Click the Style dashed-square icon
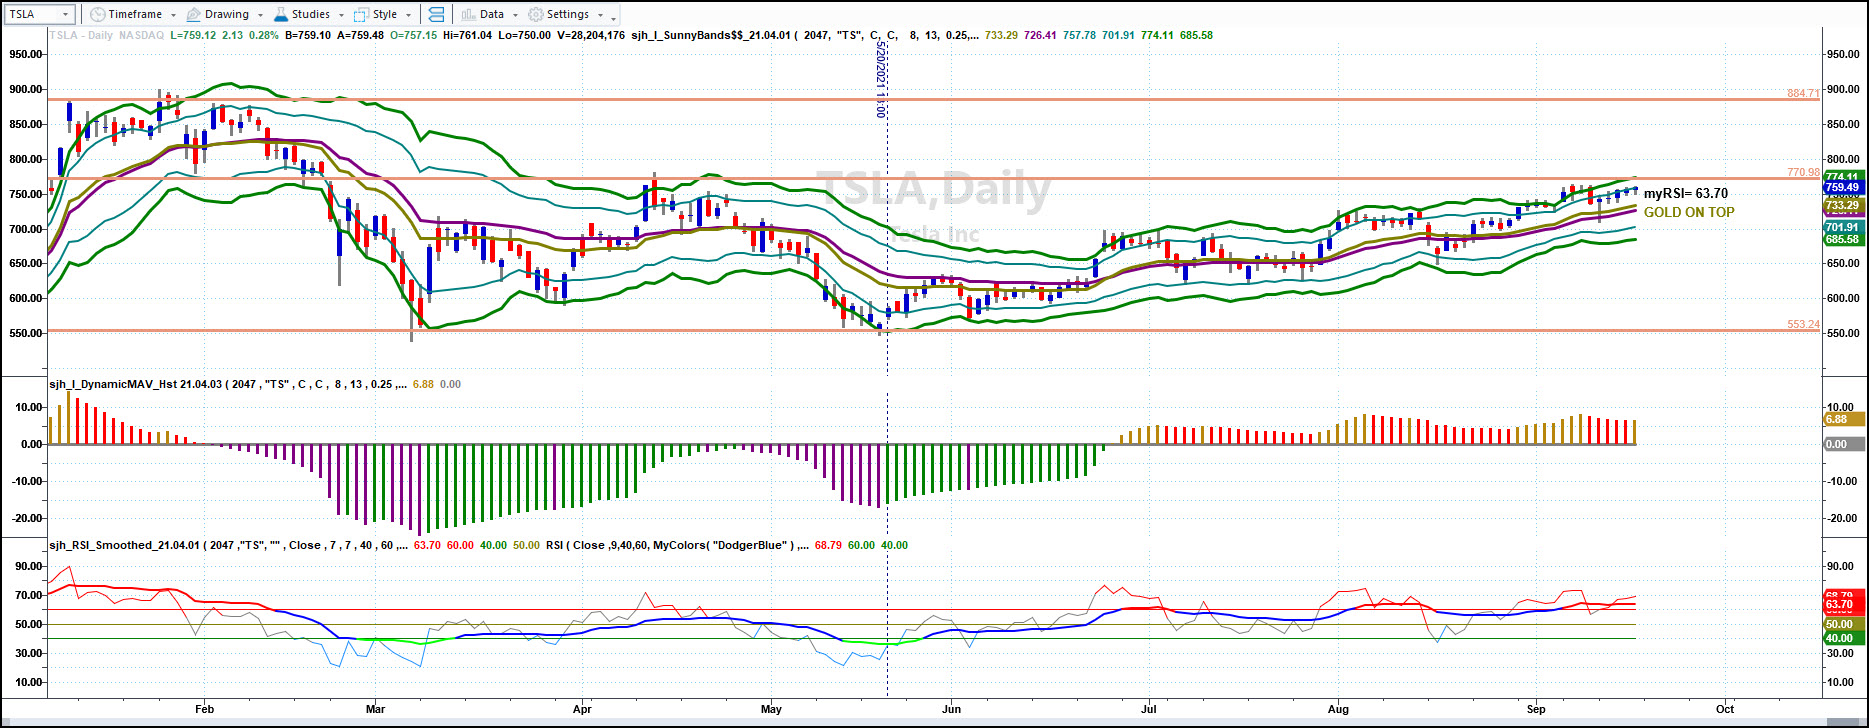Viewport: 1869px width, 728px height. 361,14
